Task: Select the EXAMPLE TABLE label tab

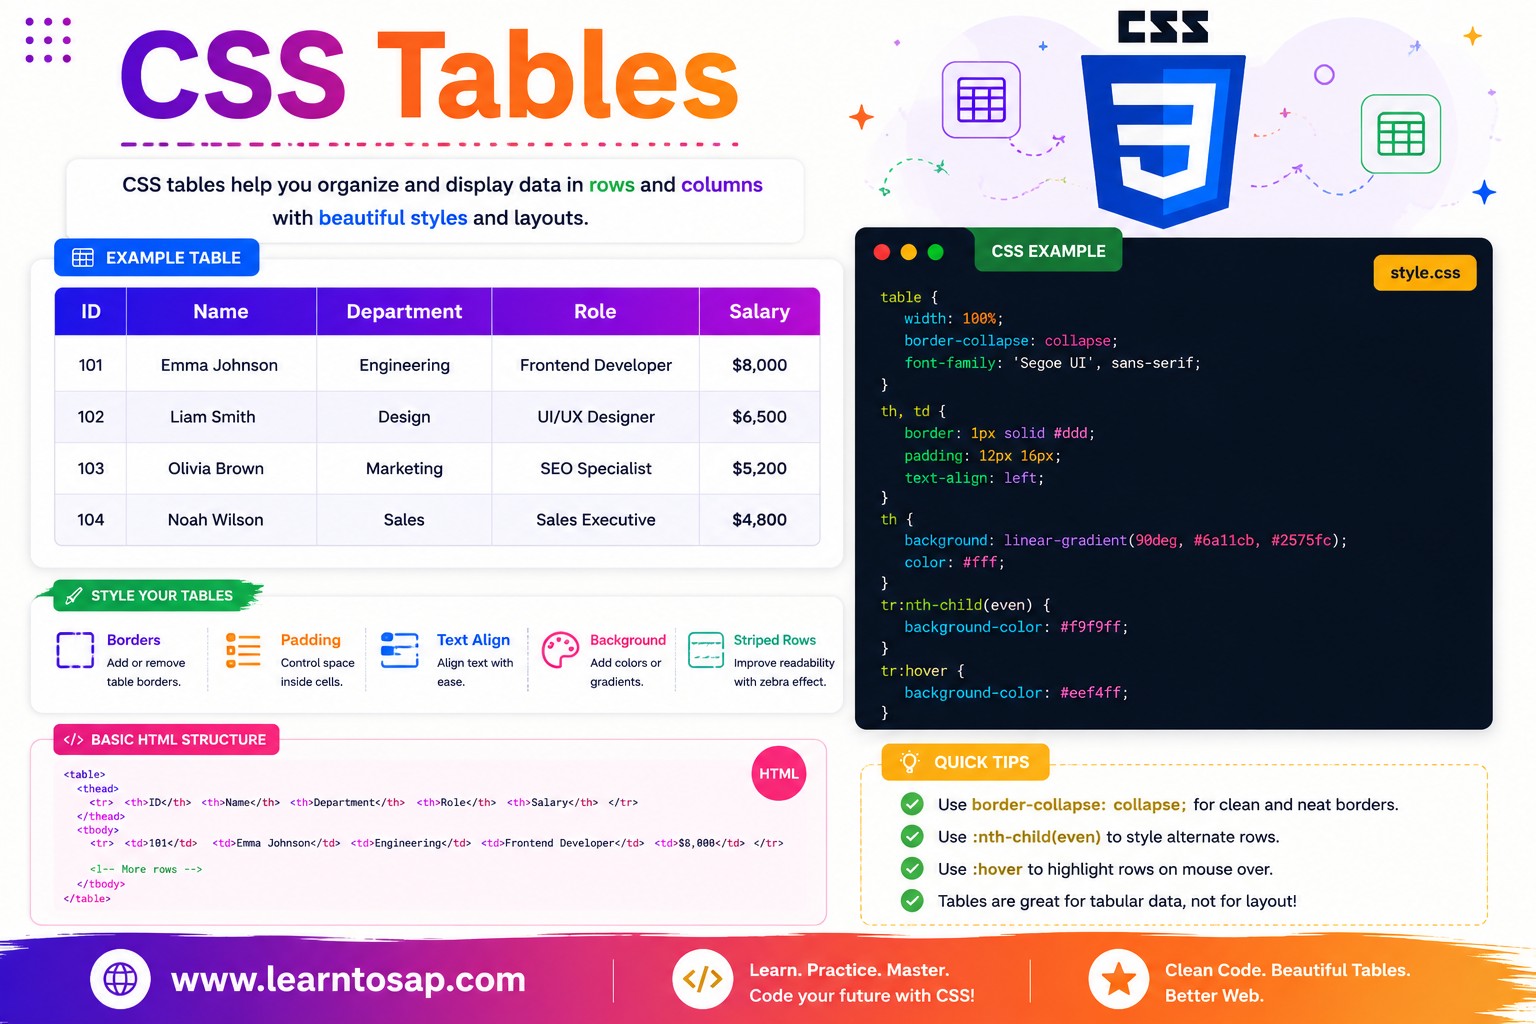Action: (156, 258)
